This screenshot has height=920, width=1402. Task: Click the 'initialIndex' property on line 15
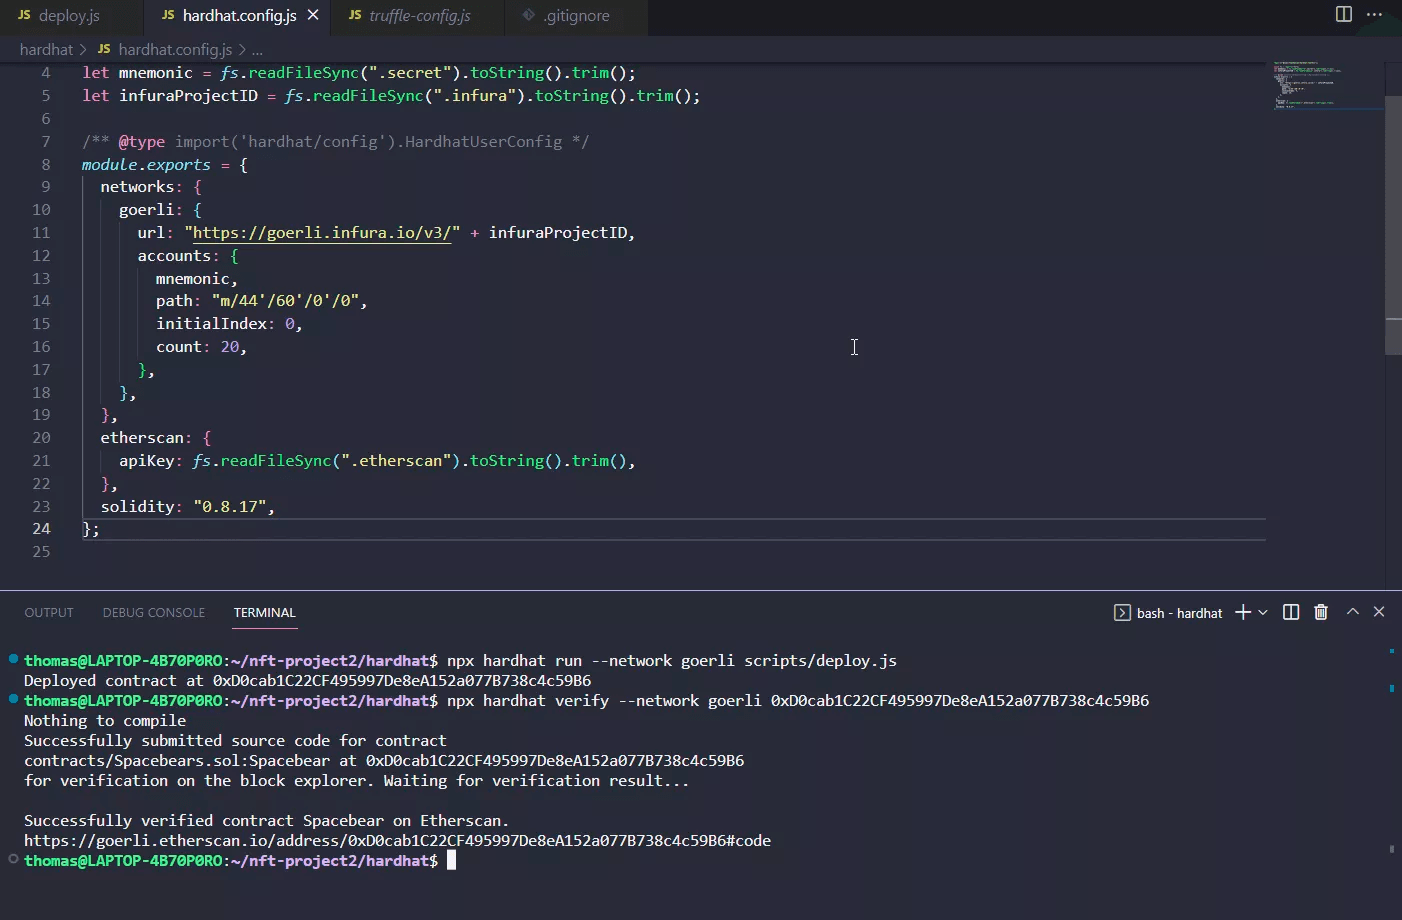[211, 324]
